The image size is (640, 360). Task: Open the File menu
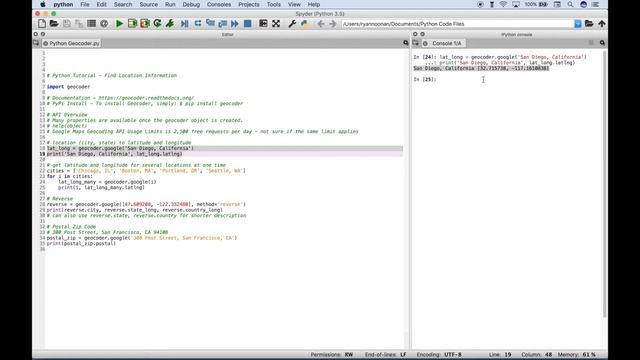[x=85, y=4]
